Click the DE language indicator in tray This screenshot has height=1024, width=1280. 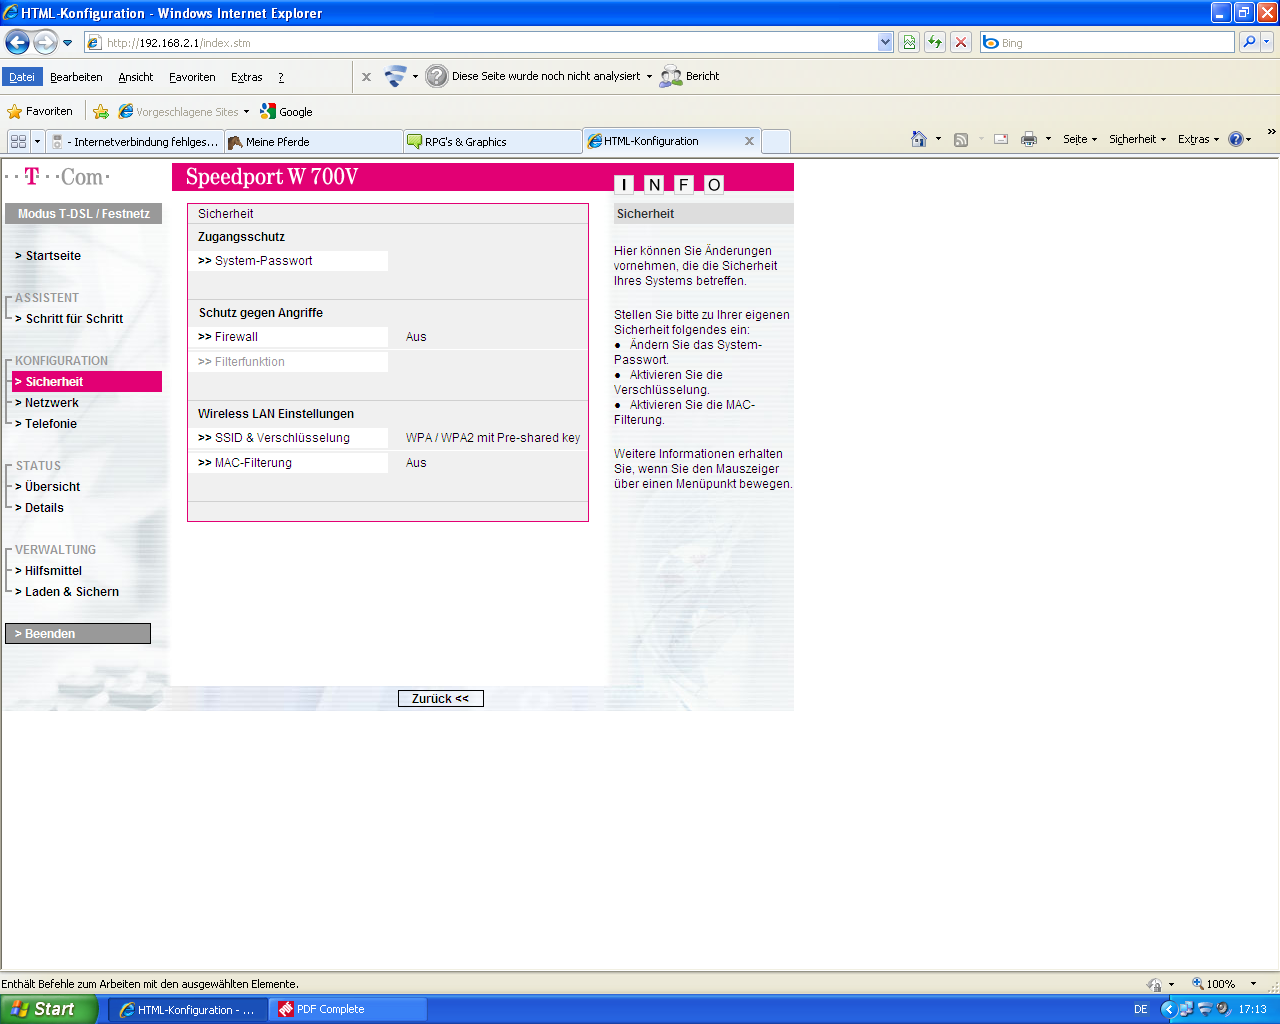[1141, 1010]
